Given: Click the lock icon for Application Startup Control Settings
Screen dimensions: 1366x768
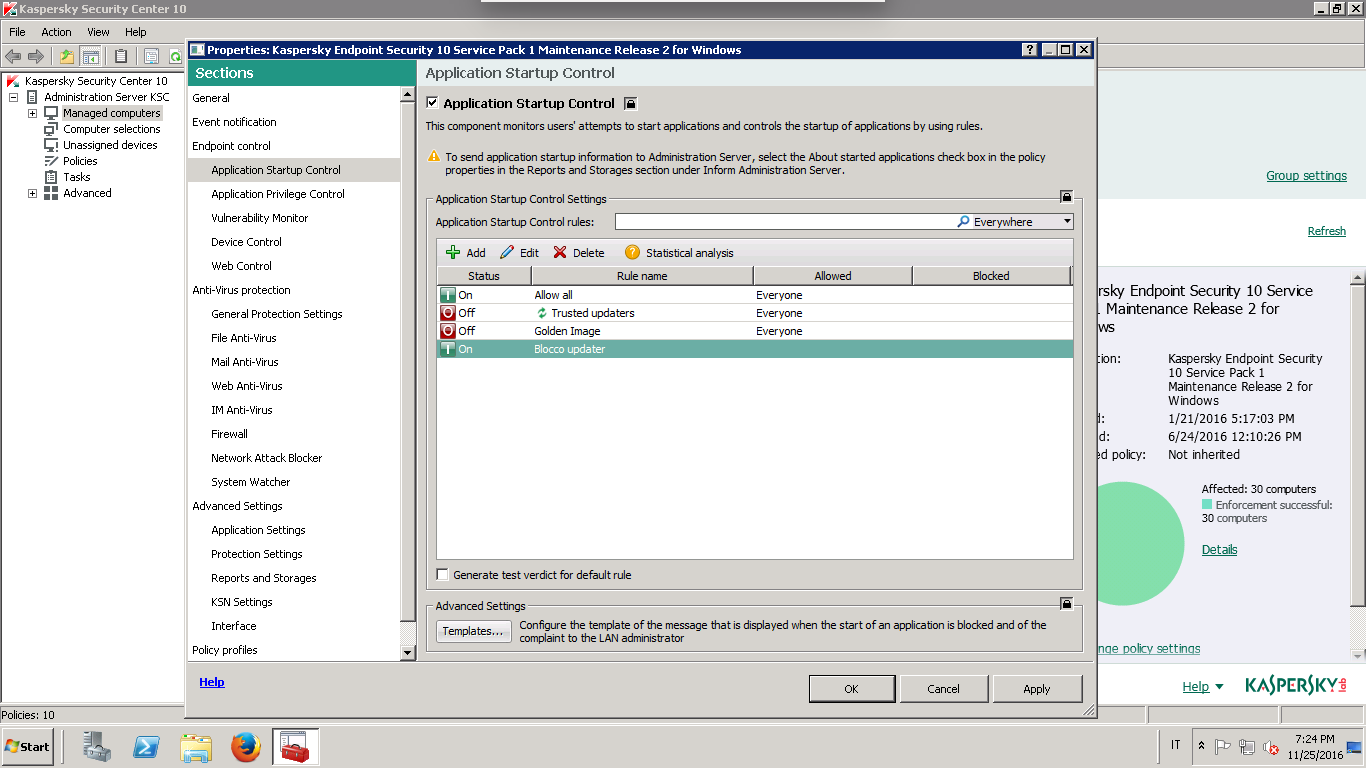Looking at the screenshot, I should (x=1067, y=197).
